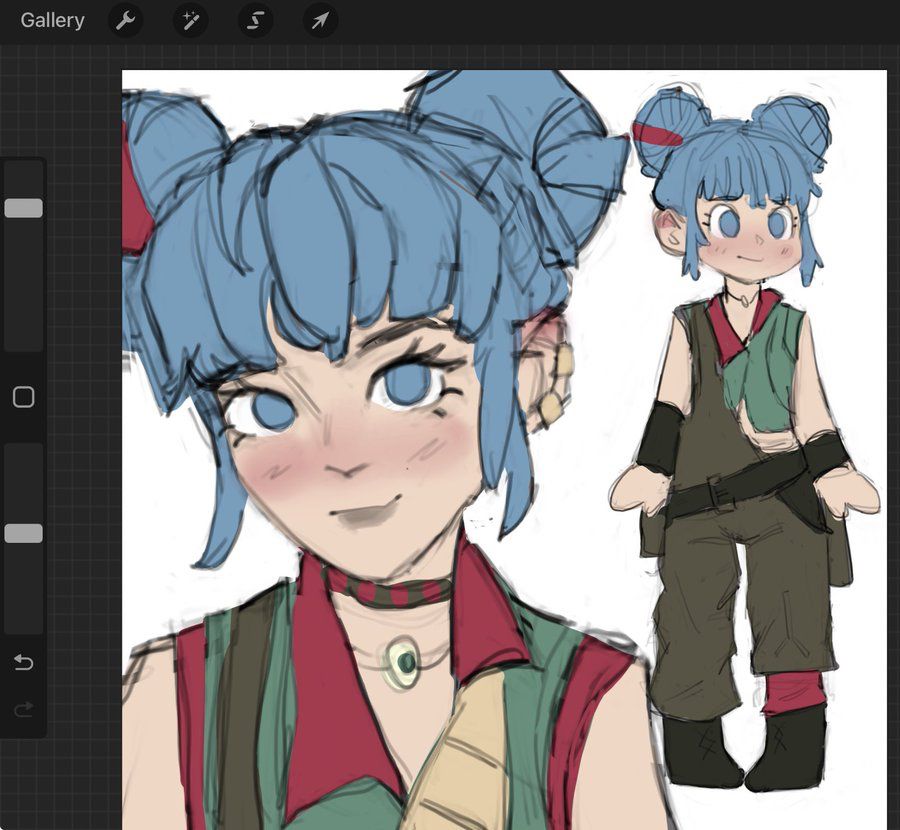Screen dimensions: 900x830
Task: Tap the undo arrow in sidebar
Action: tap(23, 663)
